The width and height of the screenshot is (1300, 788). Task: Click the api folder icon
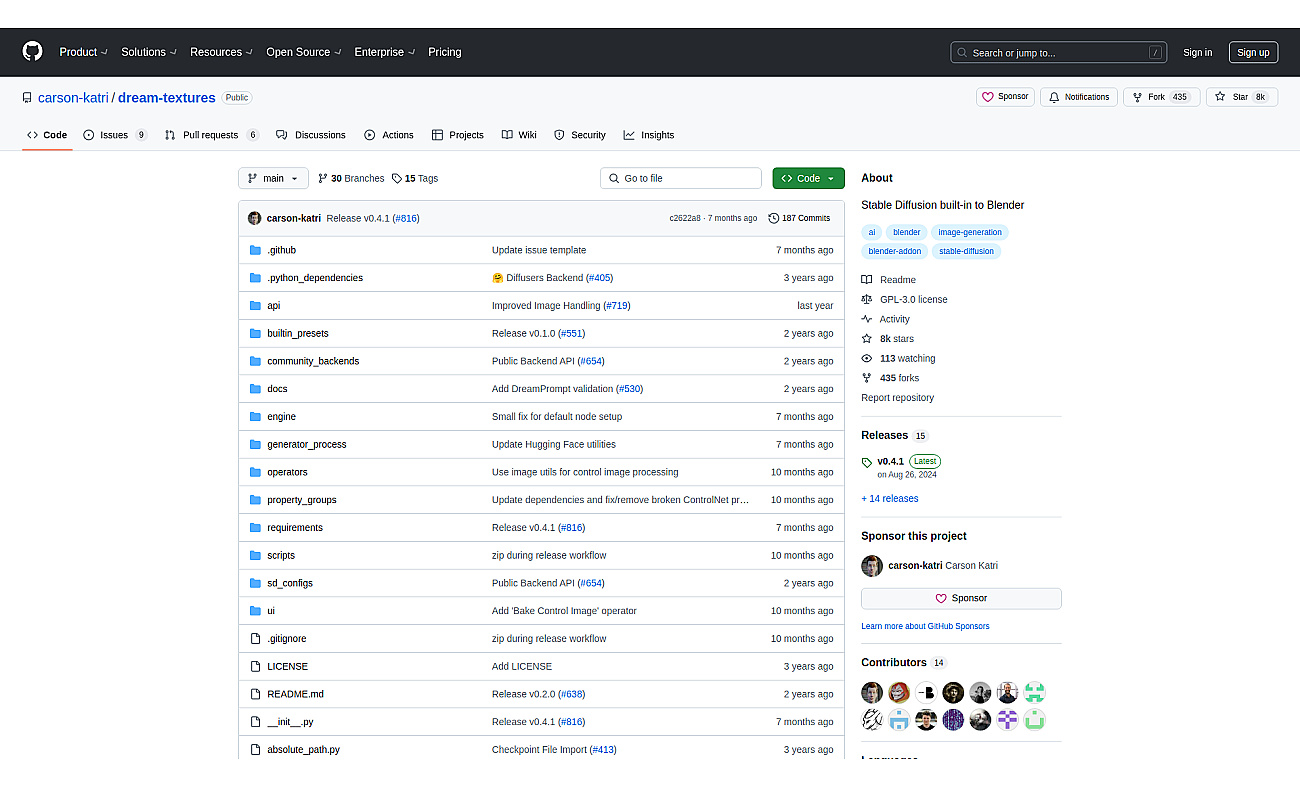tap(255, 306)
